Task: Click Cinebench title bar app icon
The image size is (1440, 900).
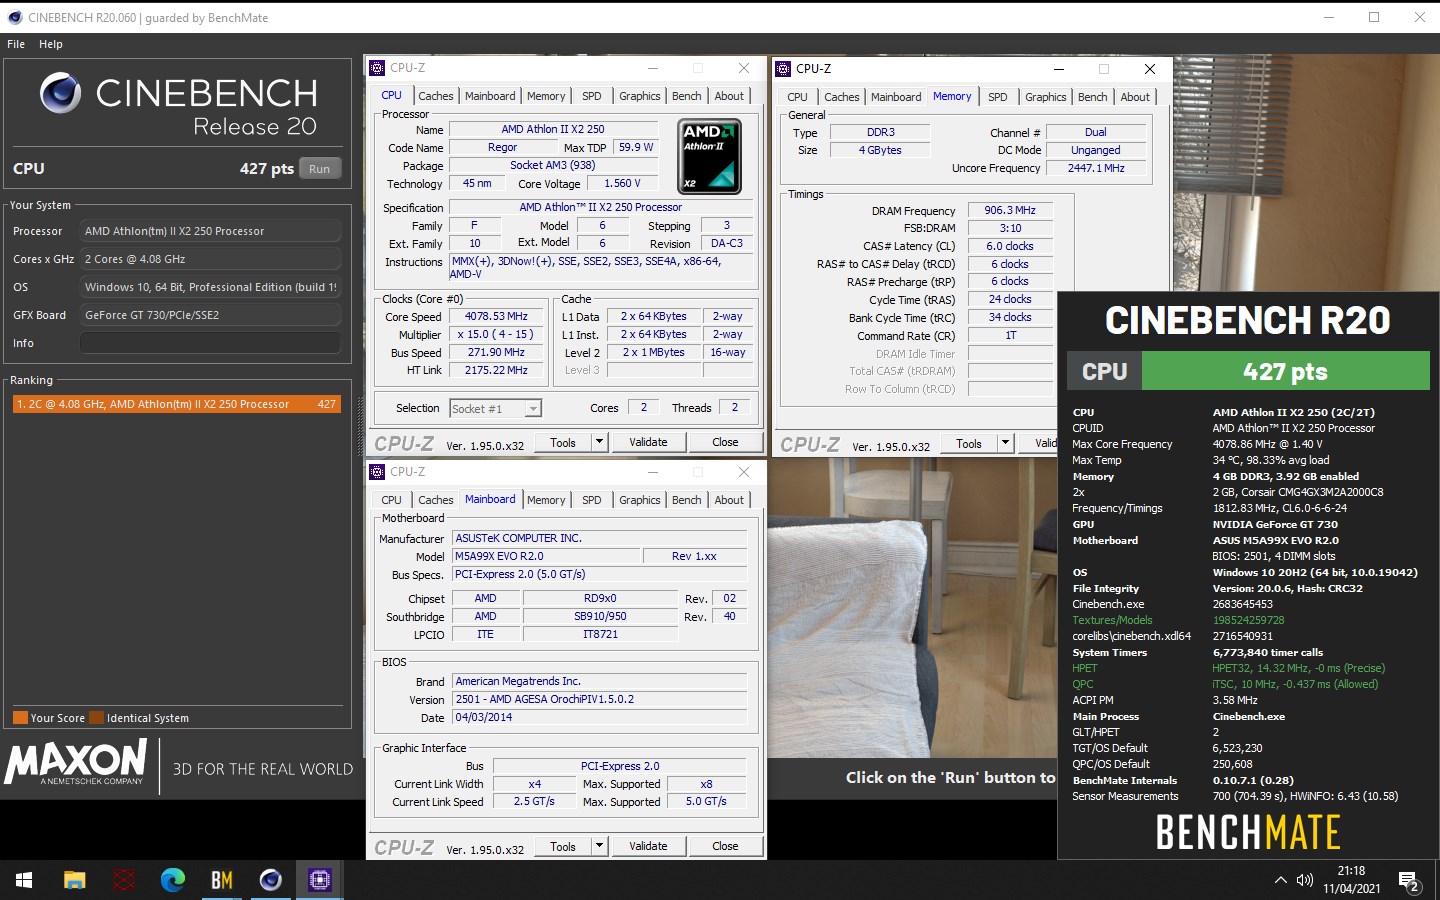Action: pos(14,17)
